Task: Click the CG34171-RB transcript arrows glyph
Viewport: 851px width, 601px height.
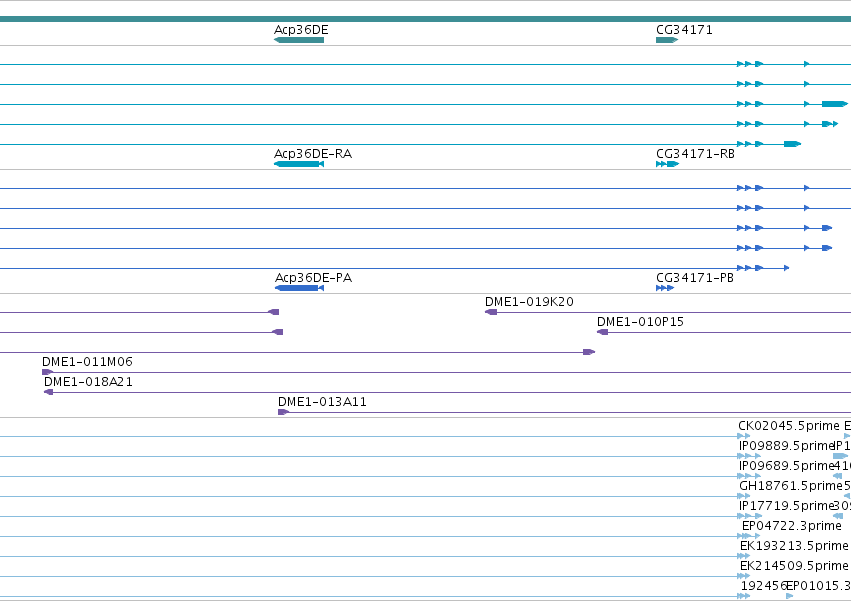Action: 668,164
